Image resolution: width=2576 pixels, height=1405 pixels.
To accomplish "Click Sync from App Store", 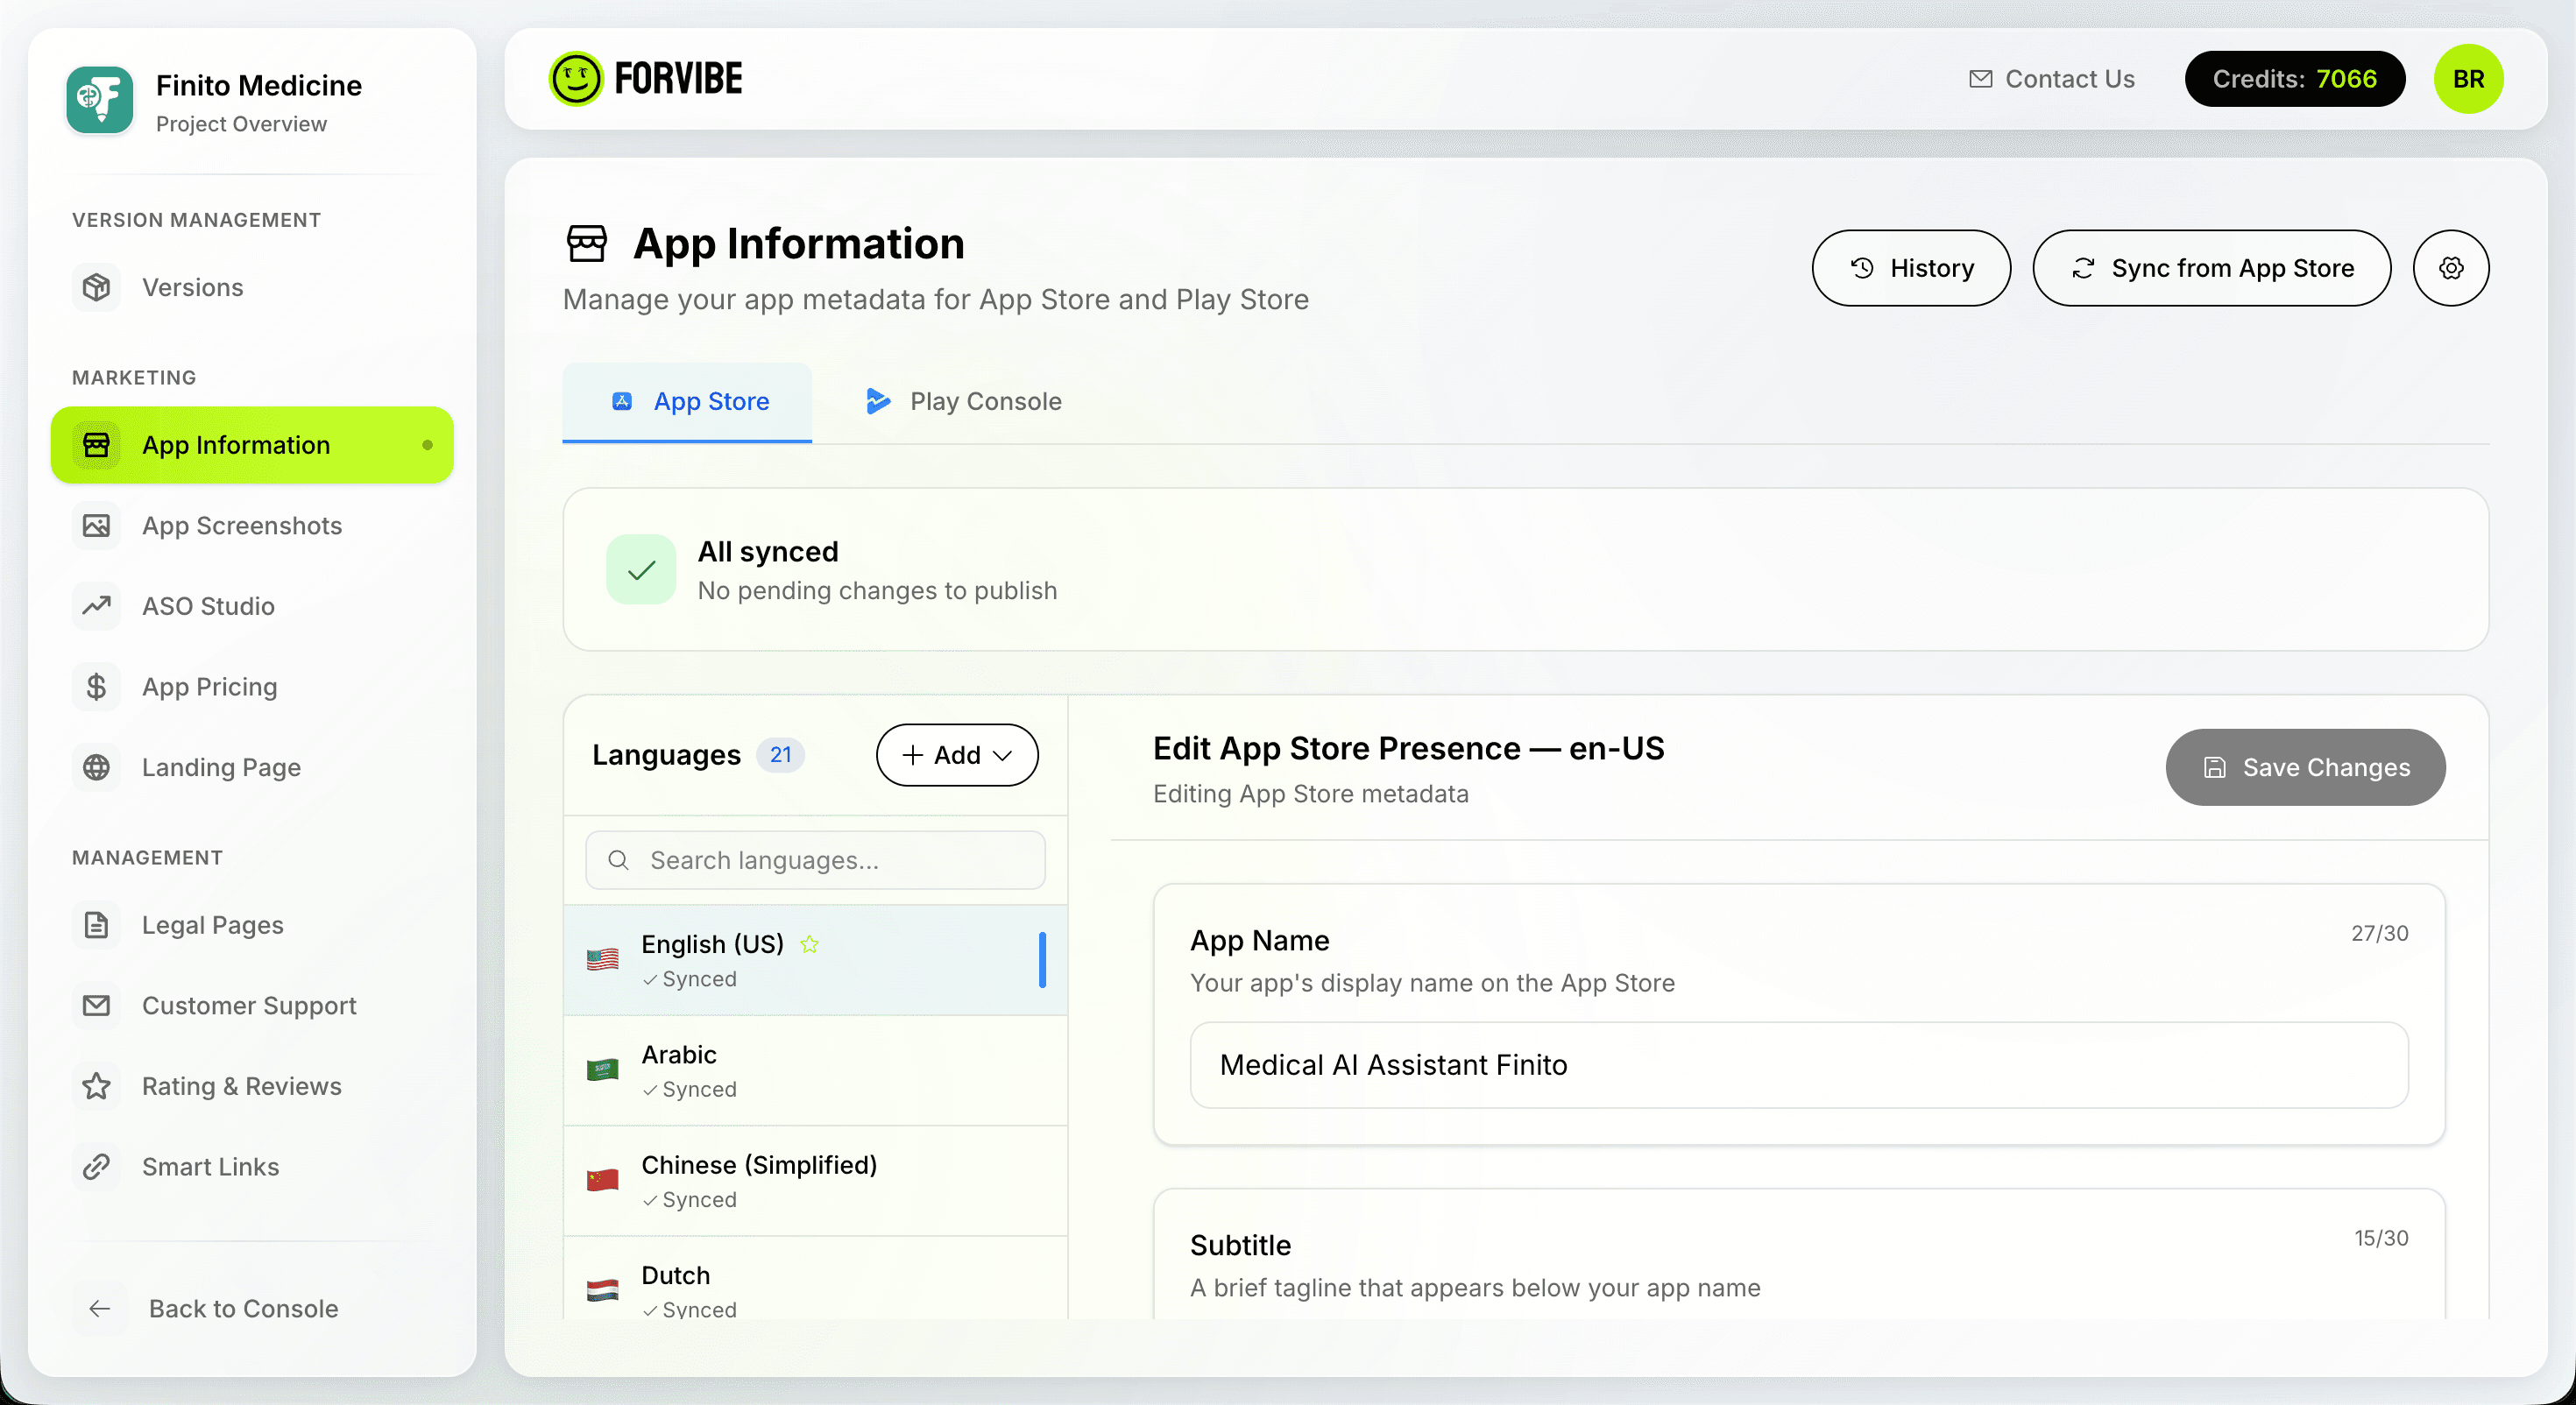I will (x=2211, y=268).
